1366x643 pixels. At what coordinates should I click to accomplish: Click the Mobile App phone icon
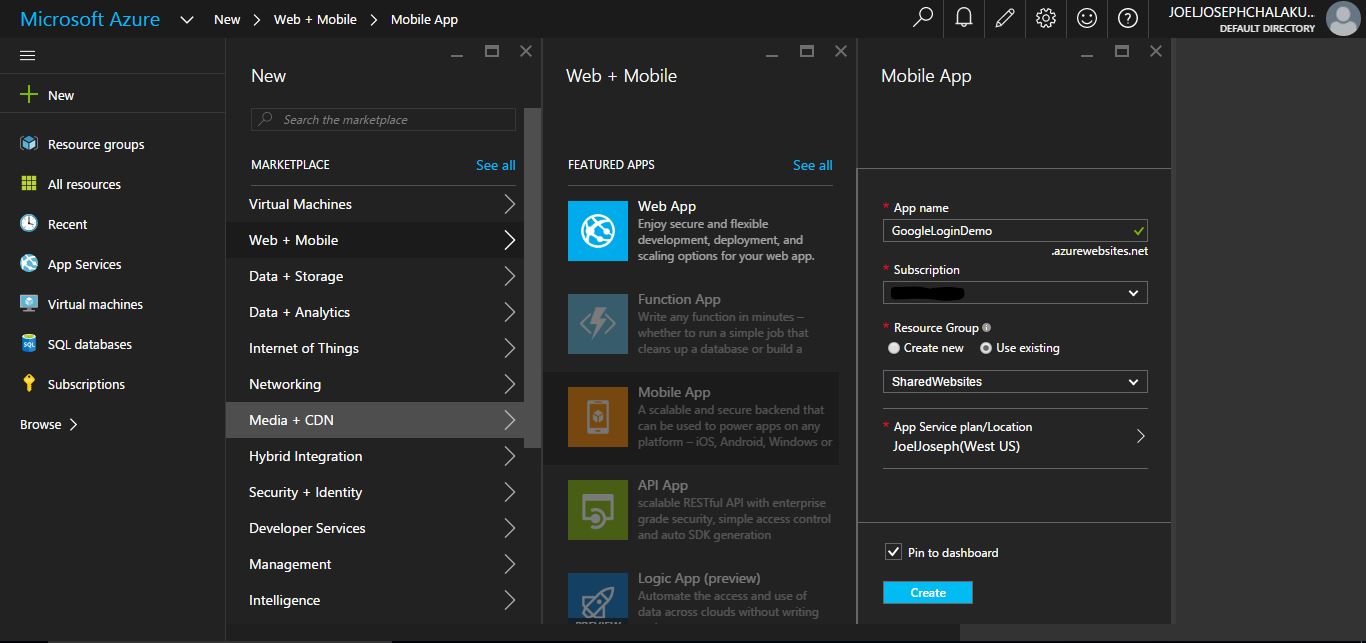tap(598, 417)
